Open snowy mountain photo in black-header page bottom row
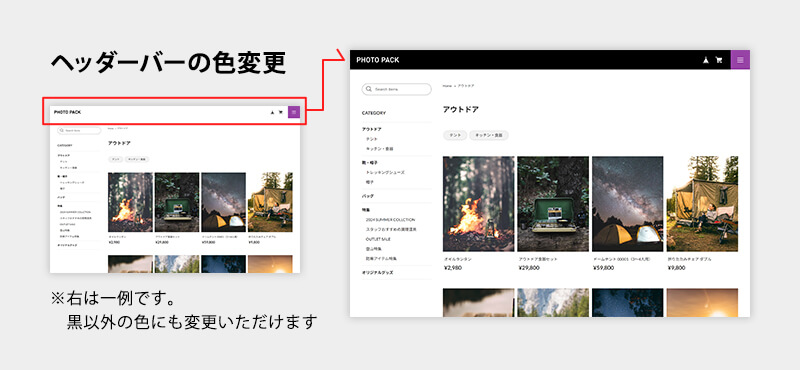The height and width of the screenshot is (370, 800). (x=553, y=303)
